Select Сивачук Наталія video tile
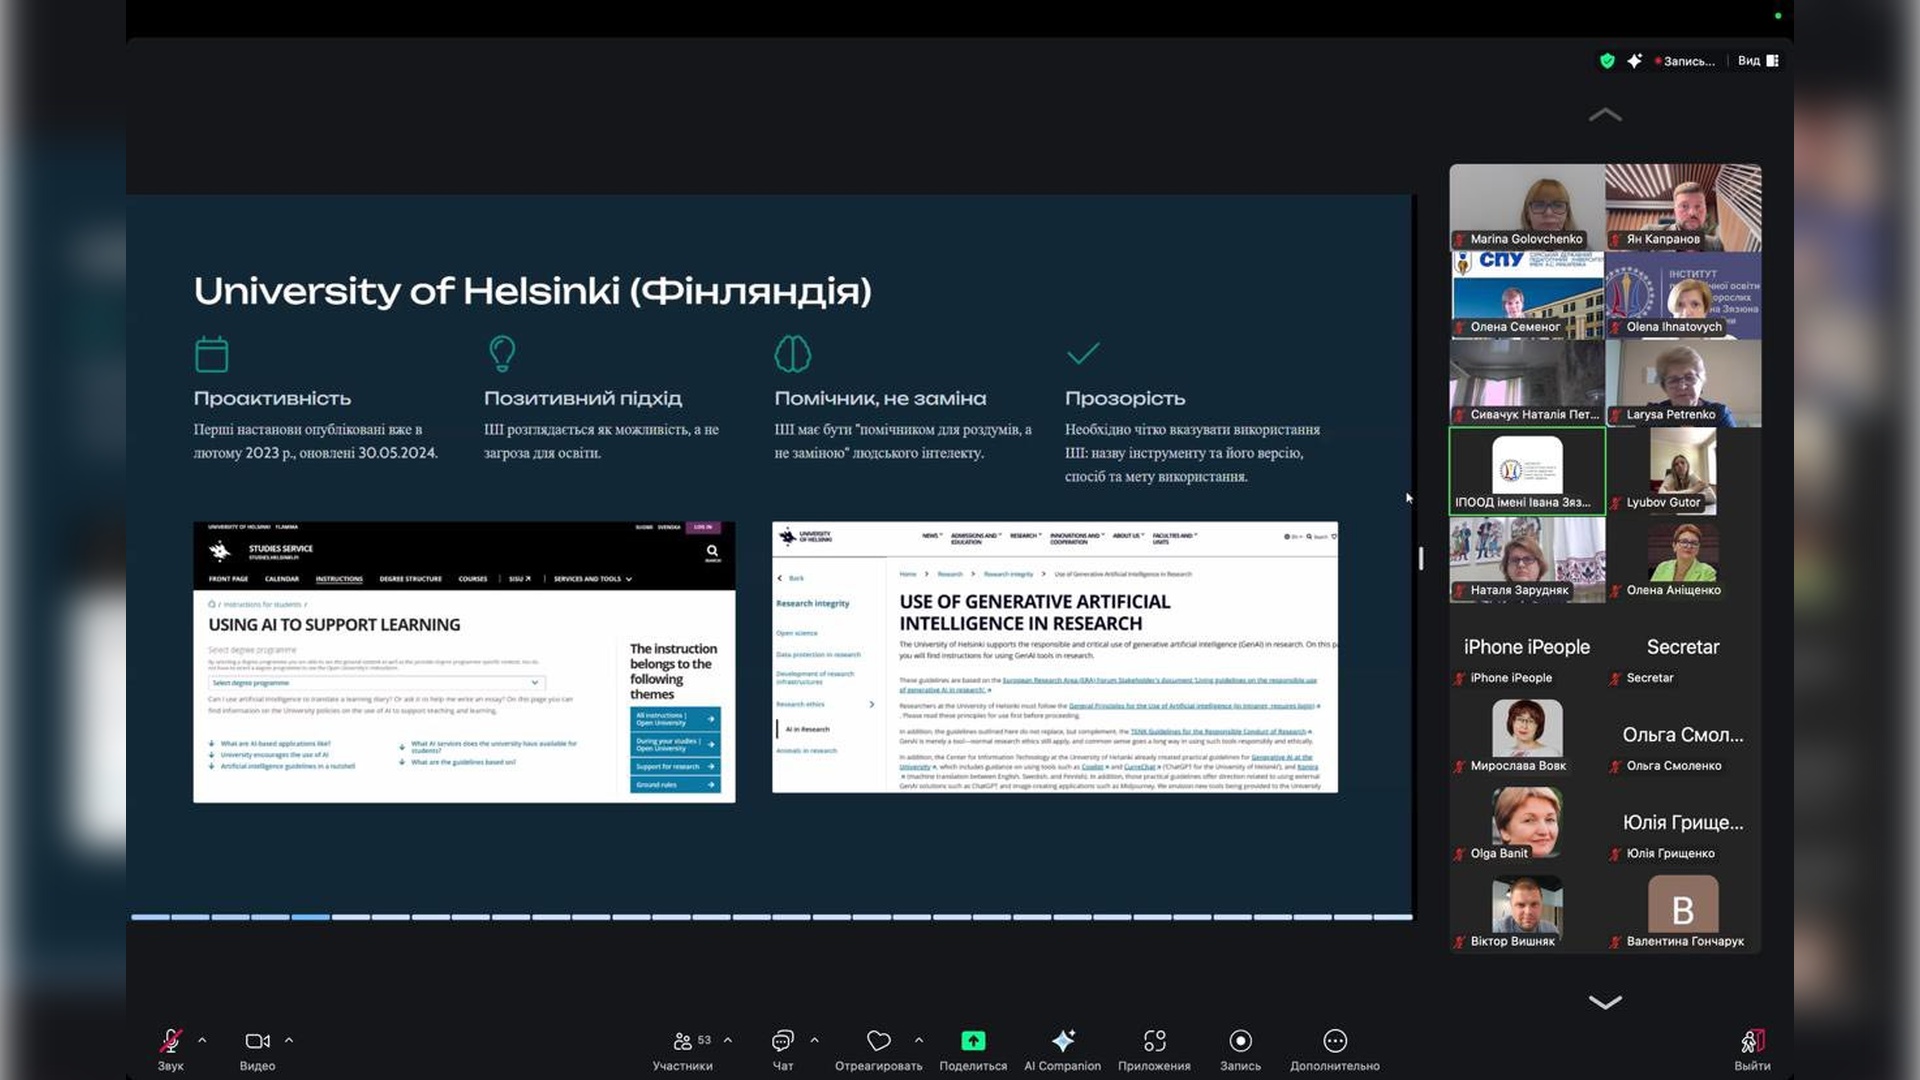 [x=1527, y=383]
